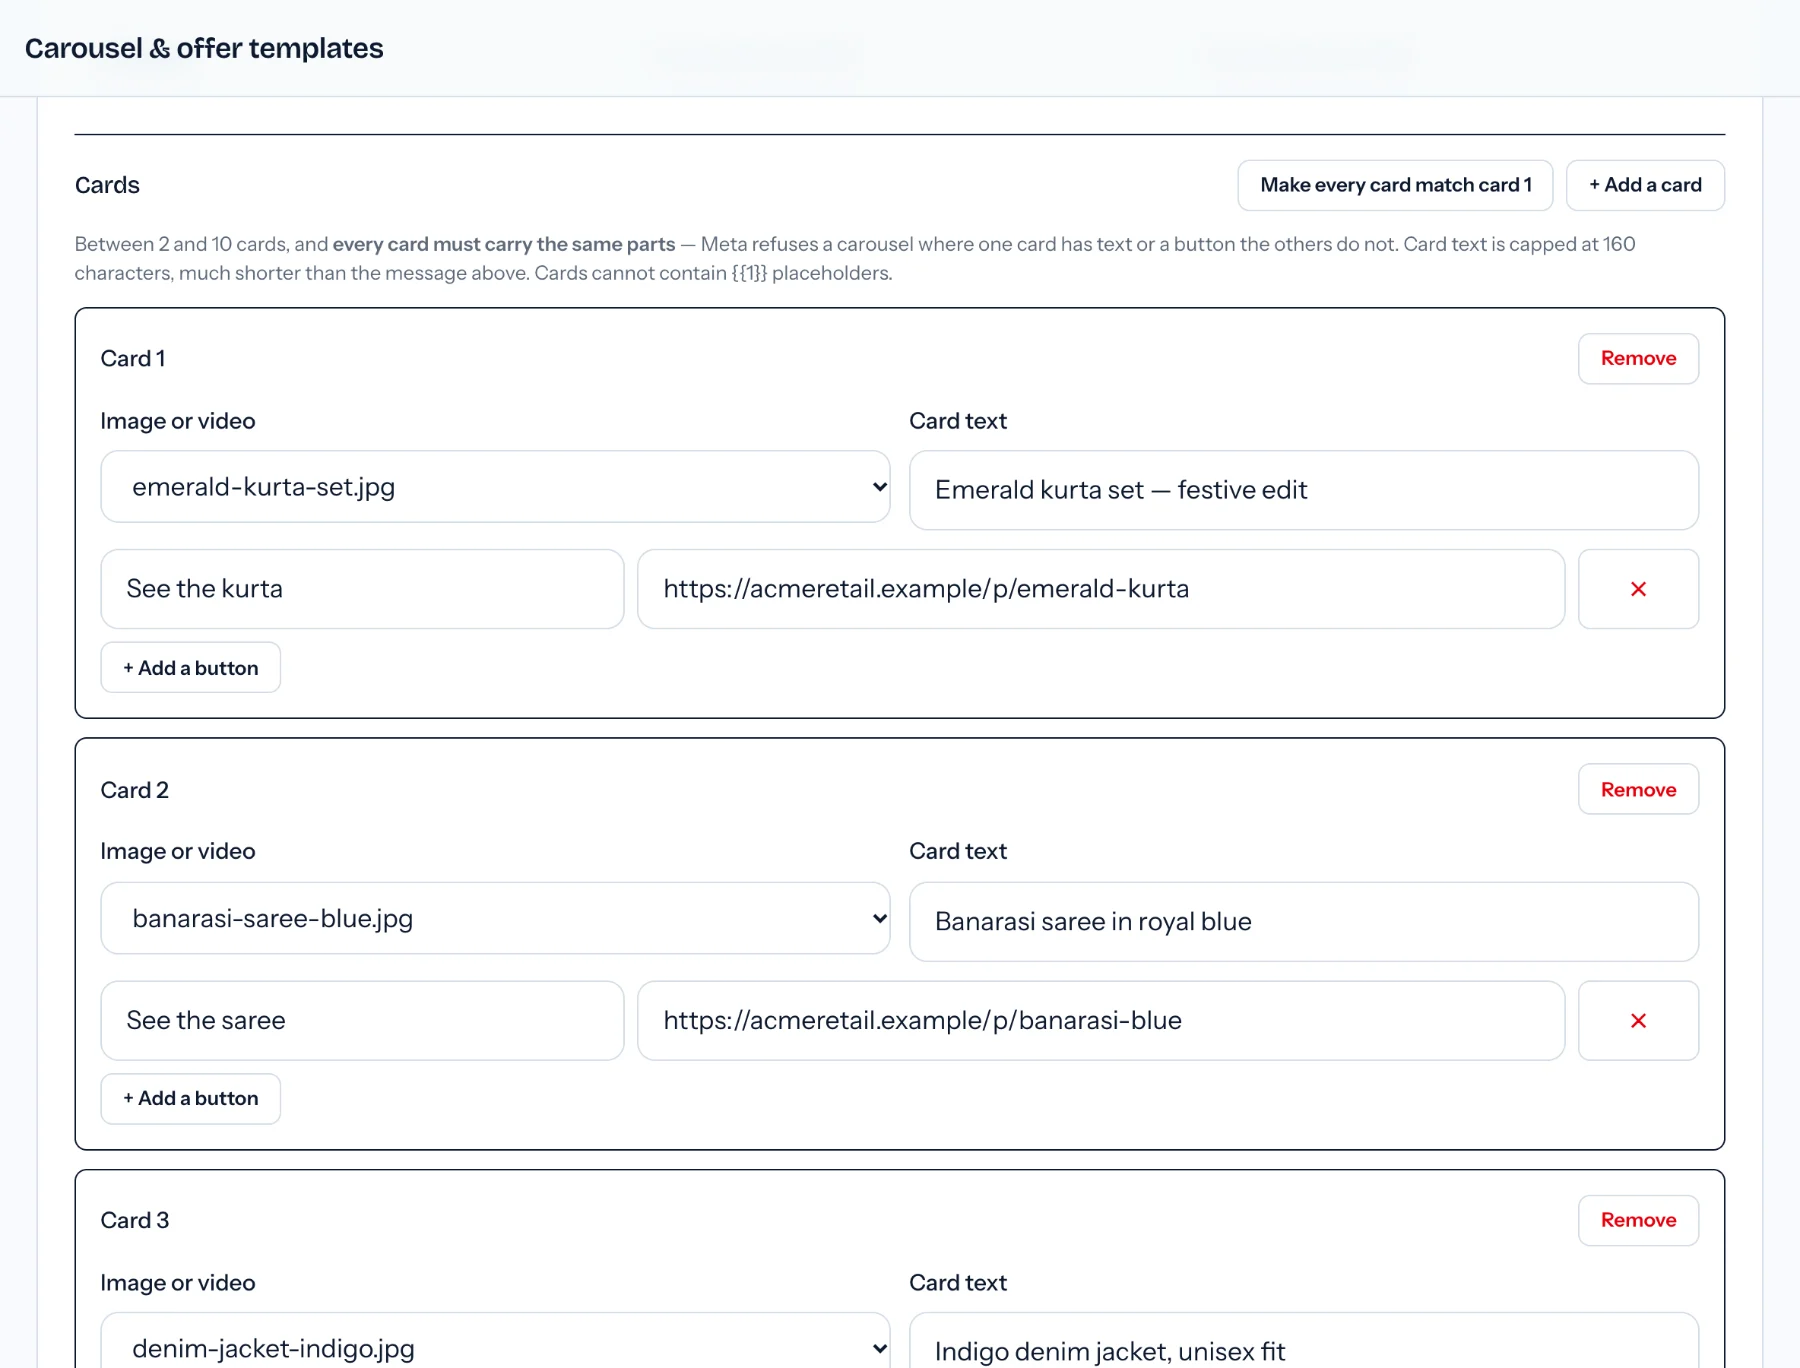Remove Card 3
Image resolution: width=1800 pixels, height=1368 pixels.
(x=1638, y=1220)
